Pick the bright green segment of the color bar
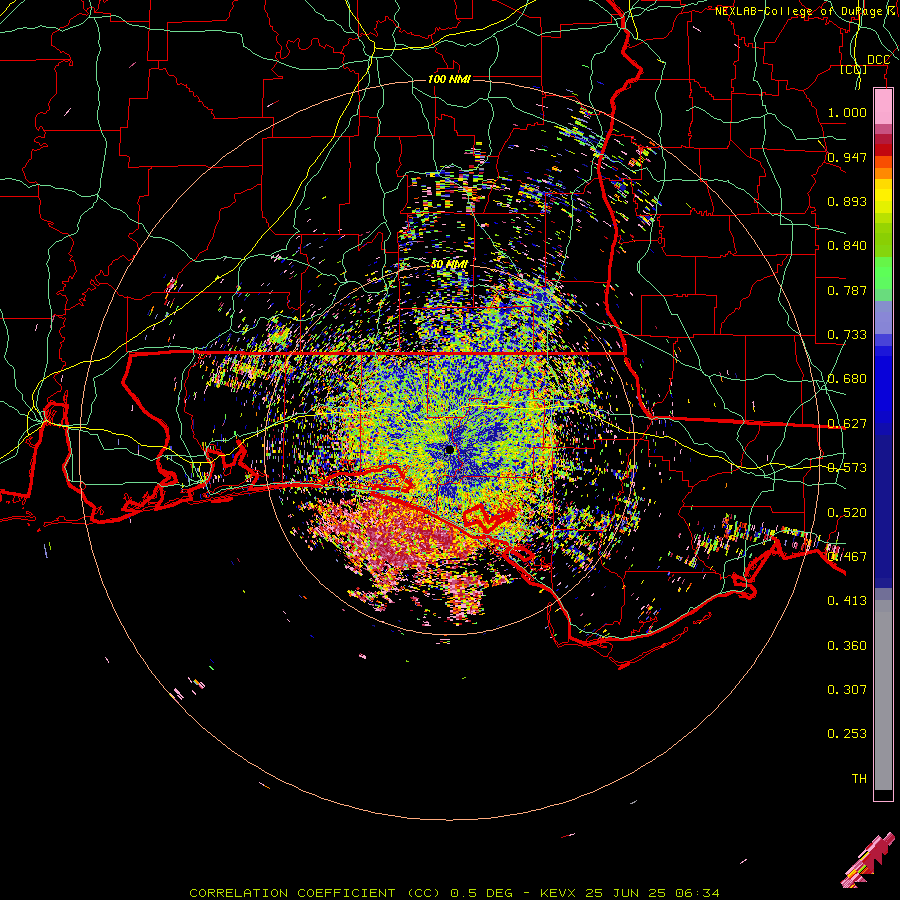Viewport: 900px width, 900px height. pyautogui.click(x=883, y=273)
